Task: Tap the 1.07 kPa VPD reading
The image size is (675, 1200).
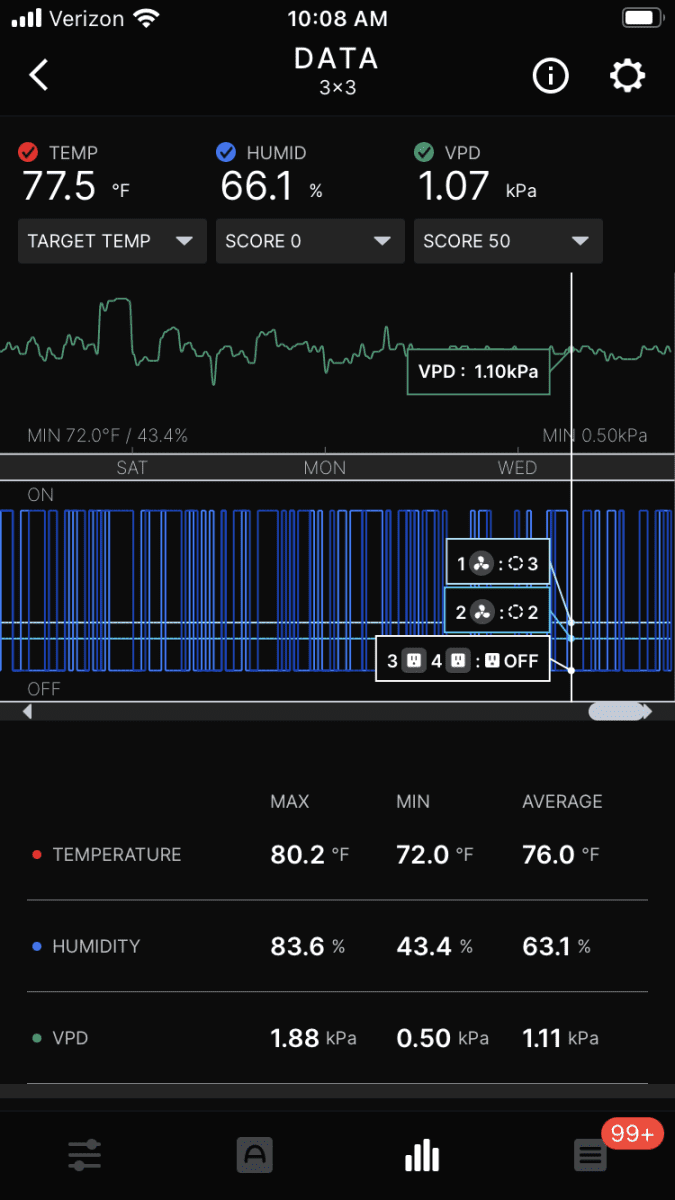Action: point(477,187)
